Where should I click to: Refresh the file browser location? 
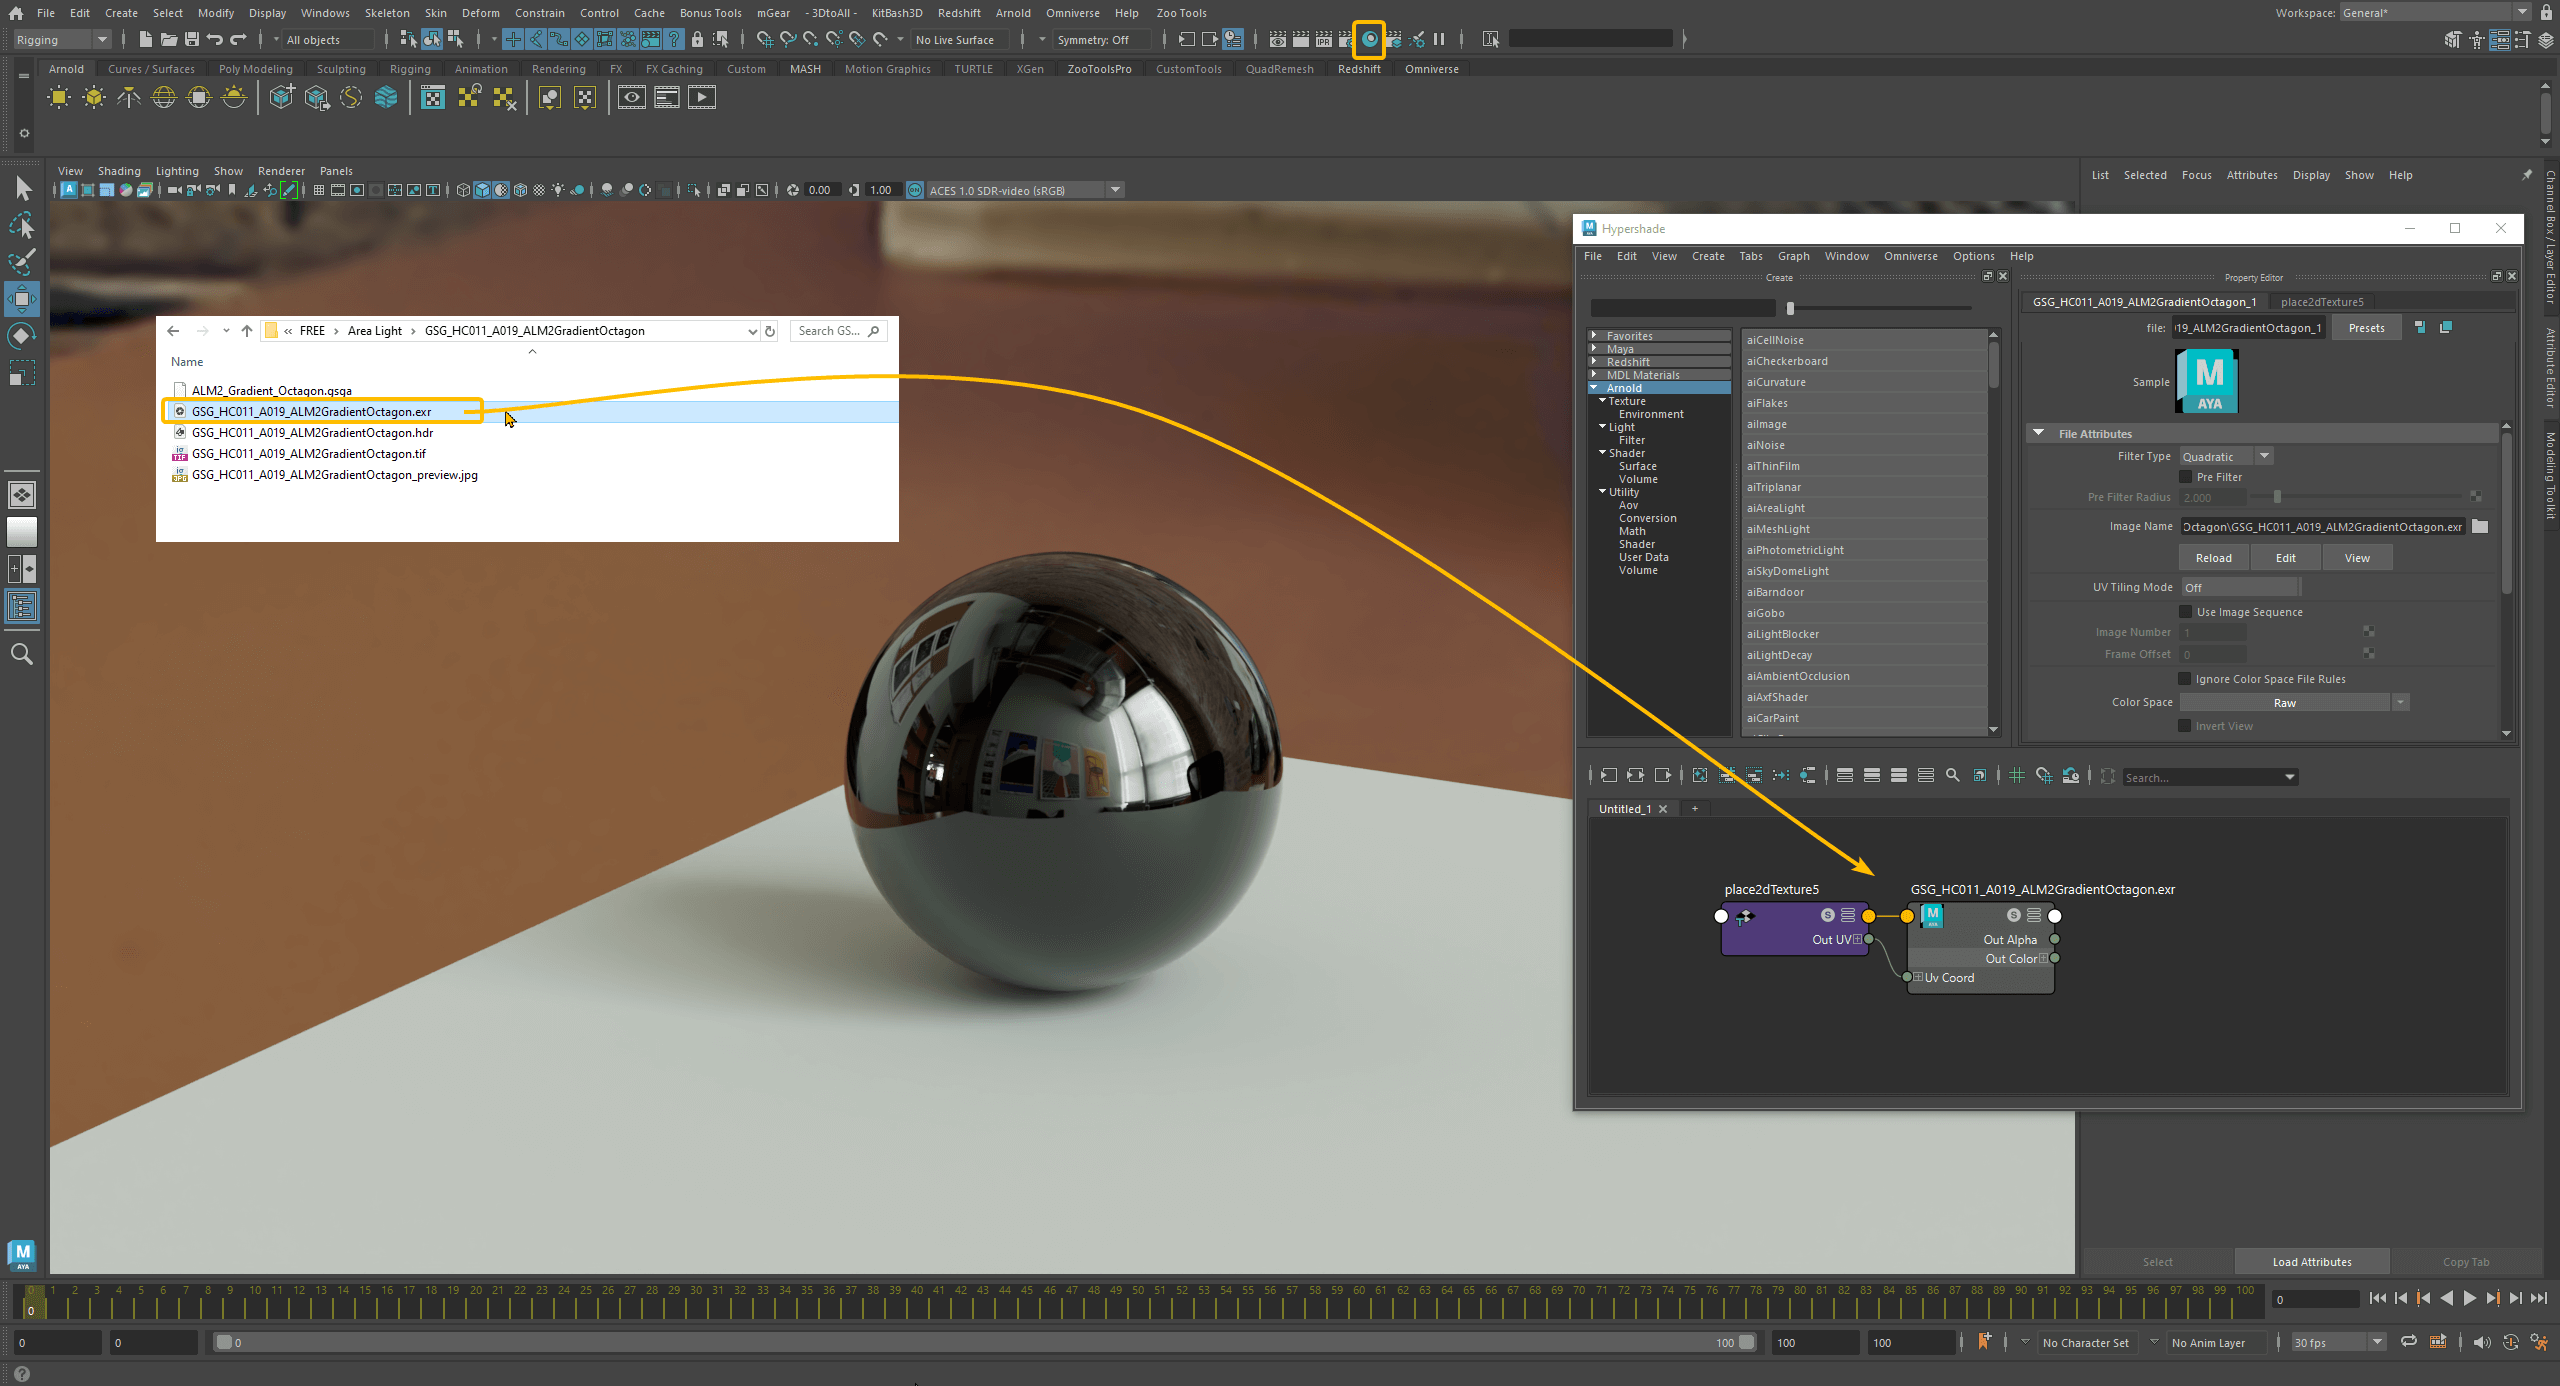click(x=770, y=331)
